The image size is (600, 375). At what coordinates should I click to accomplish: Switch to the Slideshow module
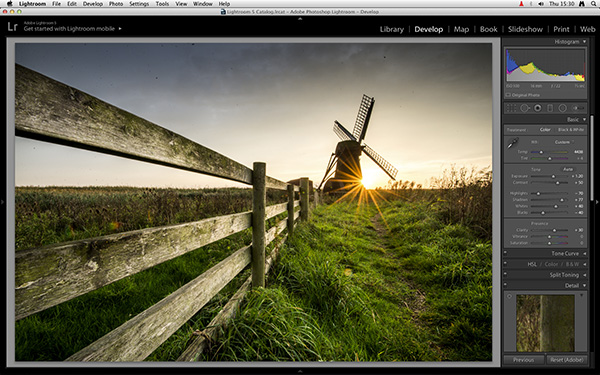point(525,29)
